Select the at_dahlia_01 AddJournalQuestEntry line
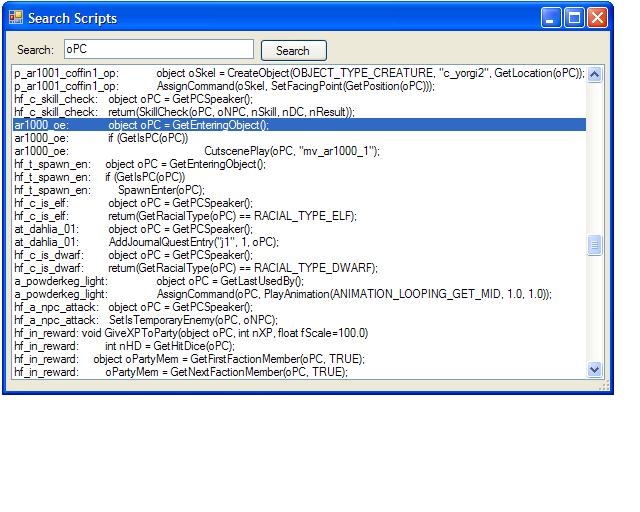 (180, 242)
